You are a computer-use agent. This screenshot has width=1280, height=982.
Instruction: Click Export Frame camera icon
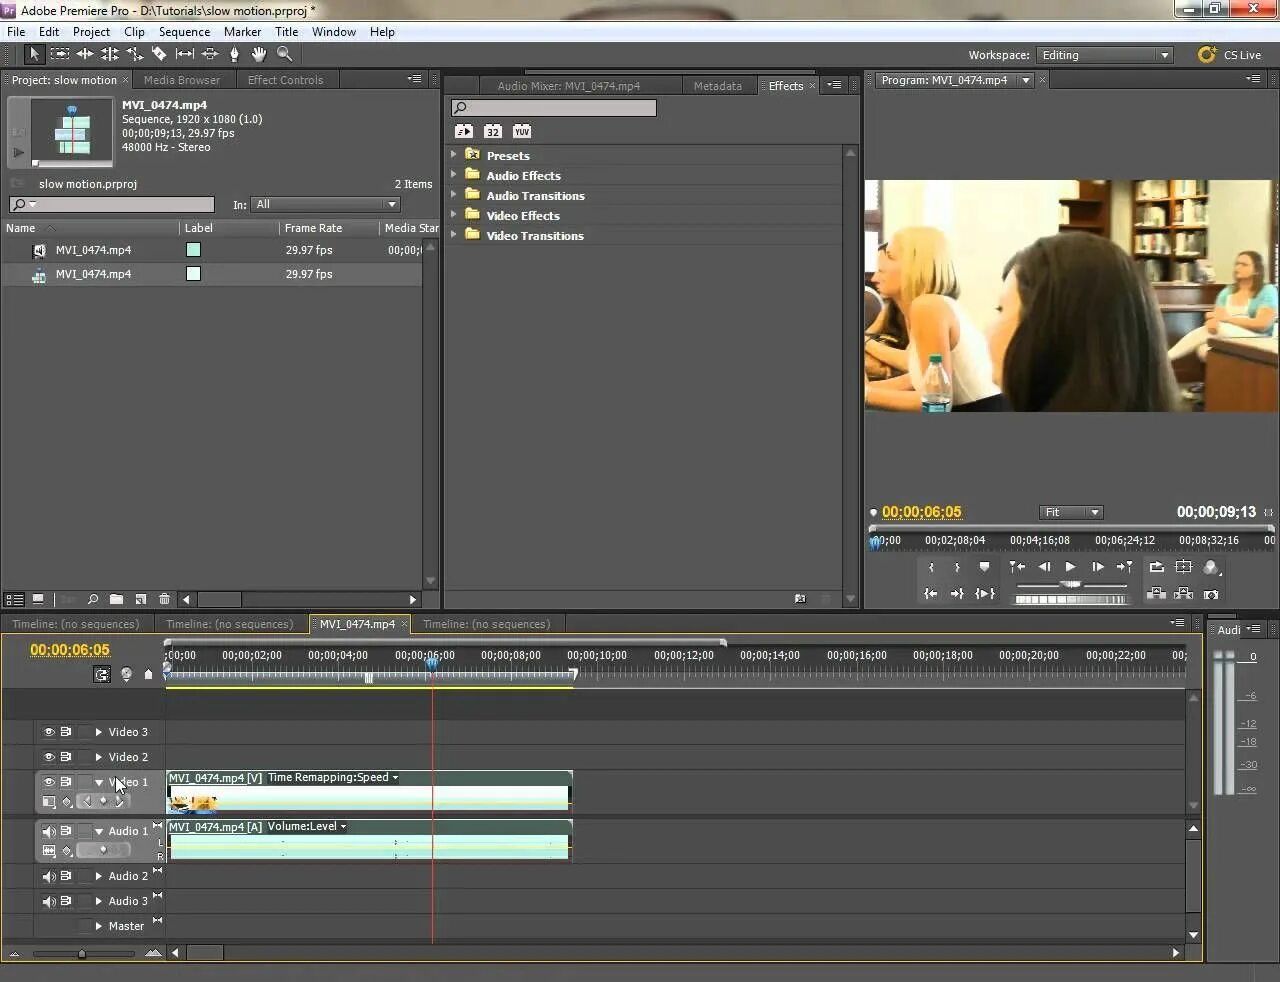1211,593
